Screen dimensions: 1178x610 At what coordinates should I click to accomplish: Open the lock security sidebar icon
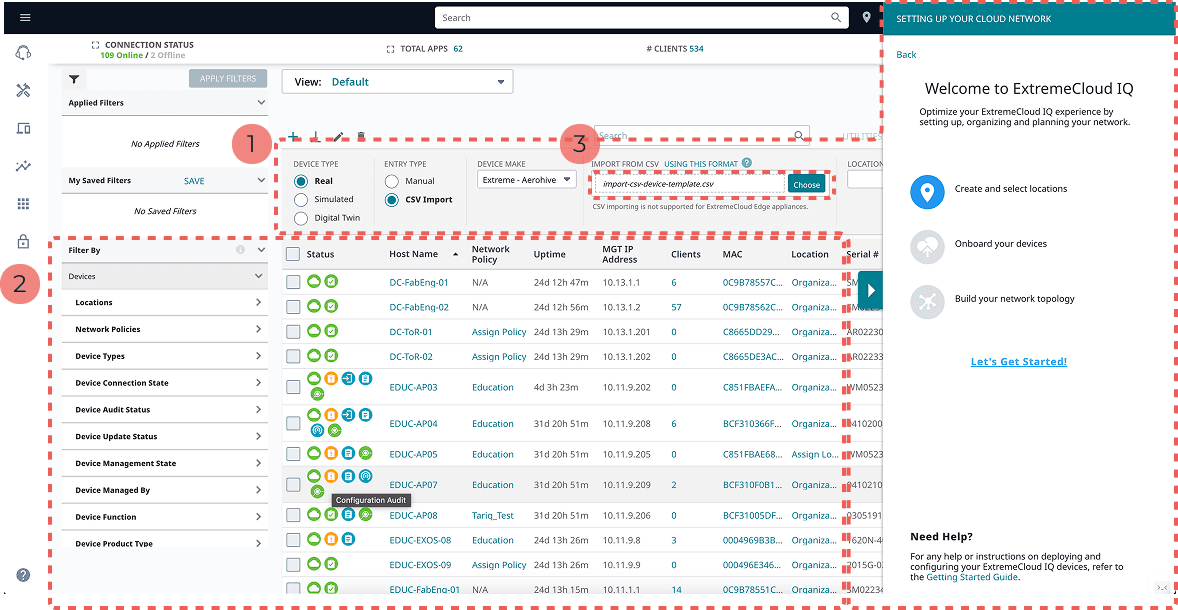(23, 241)
